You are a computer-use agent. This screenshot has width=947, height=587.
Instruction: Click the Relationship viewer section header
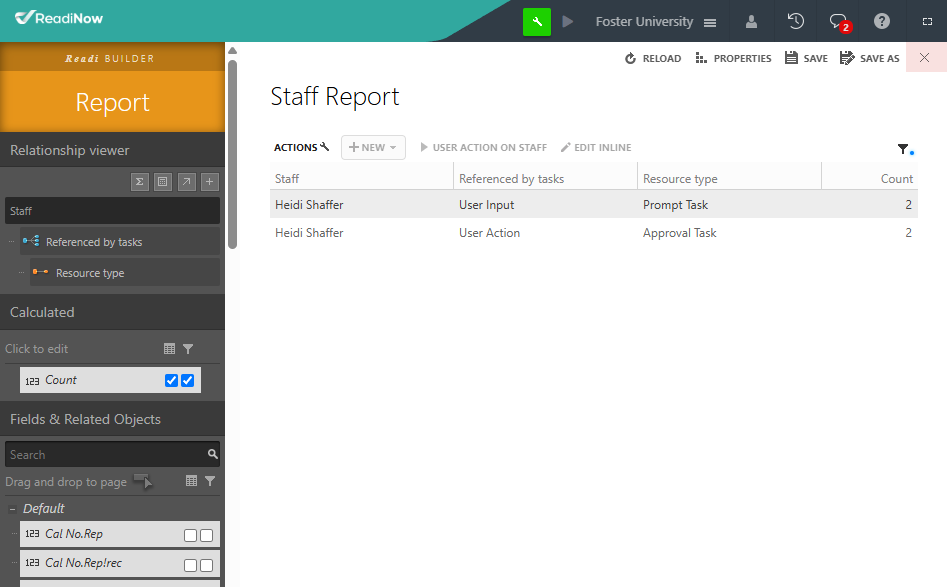[x=112, y=150]
